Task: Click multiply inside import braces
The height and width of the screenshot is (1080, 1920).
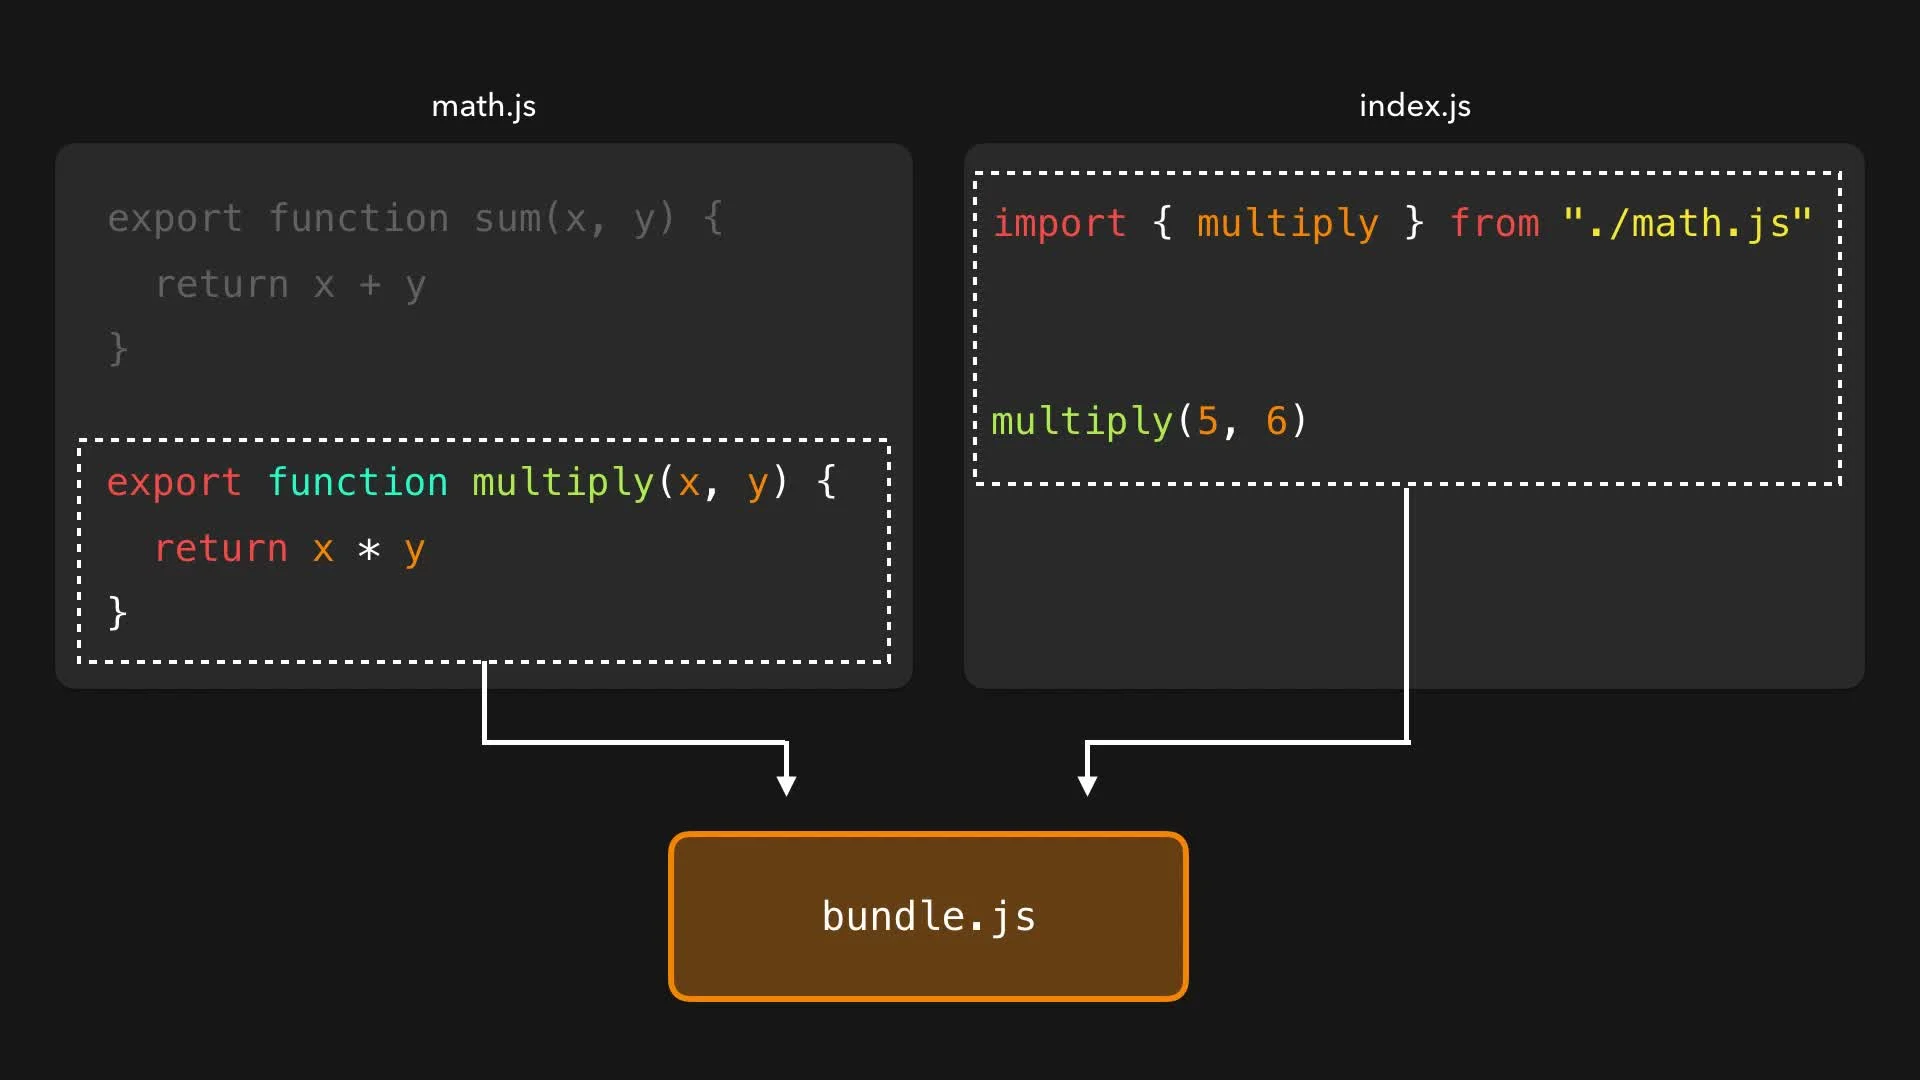Action: (x=1287, y=223)
